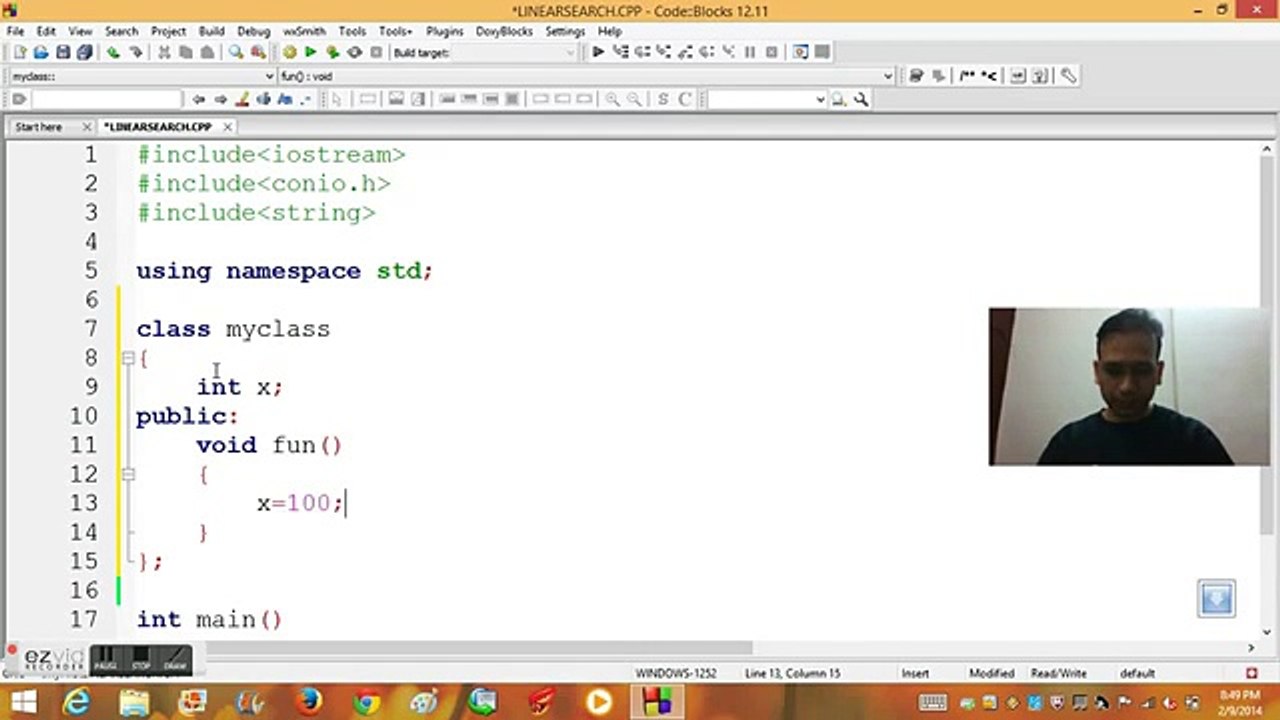Click the Step out debug icon
This screenshot has width=1280, height=720.
click(686, 52)
